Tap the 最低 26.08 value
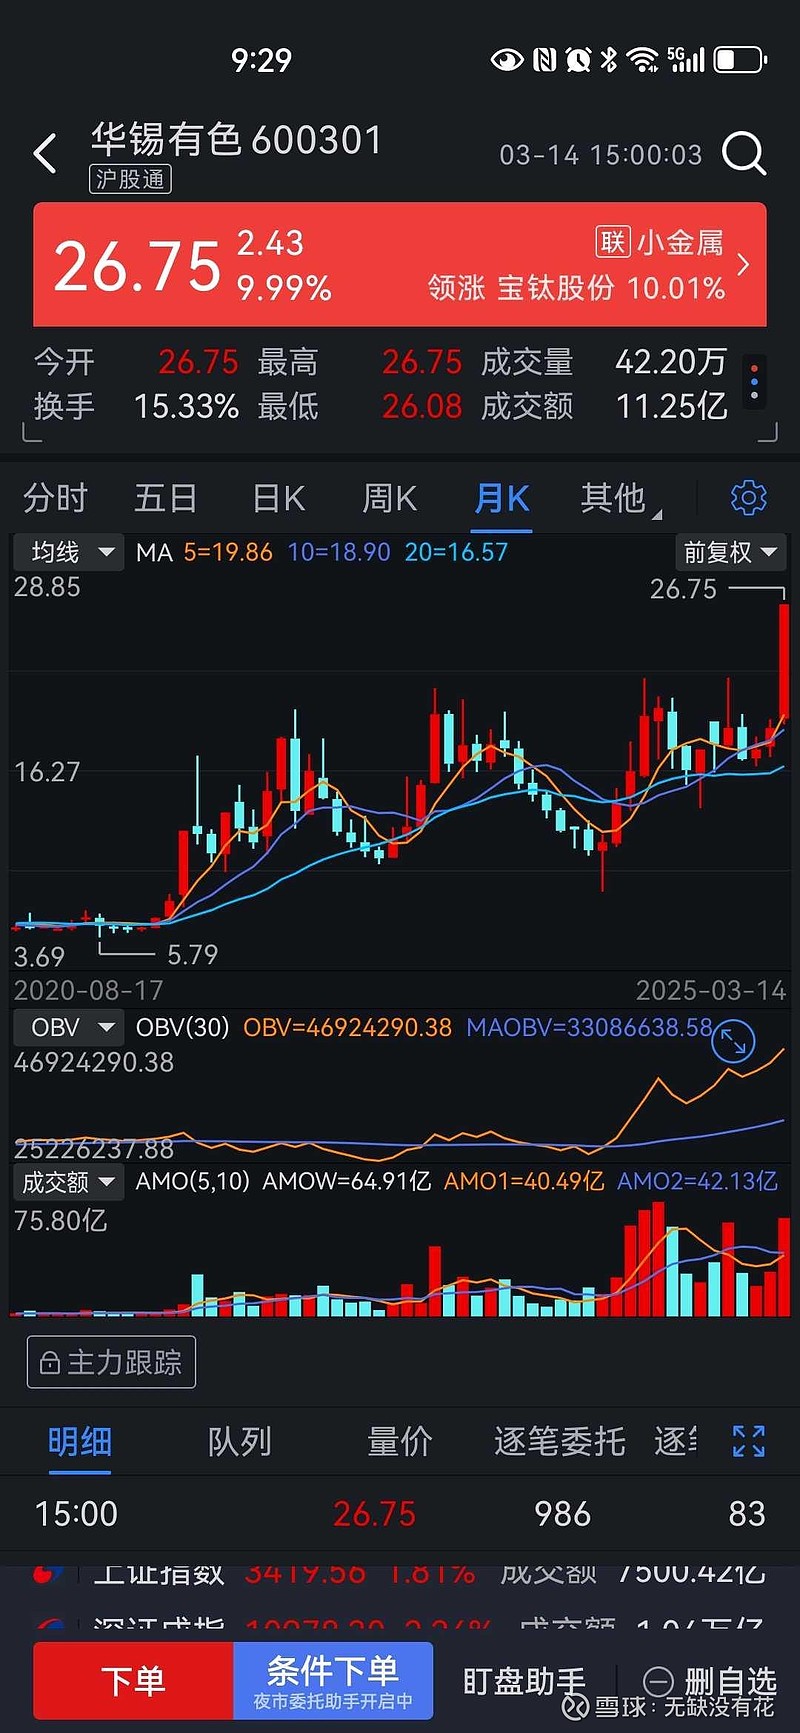This screenshot has height=1733, width=800. point(422,406)
